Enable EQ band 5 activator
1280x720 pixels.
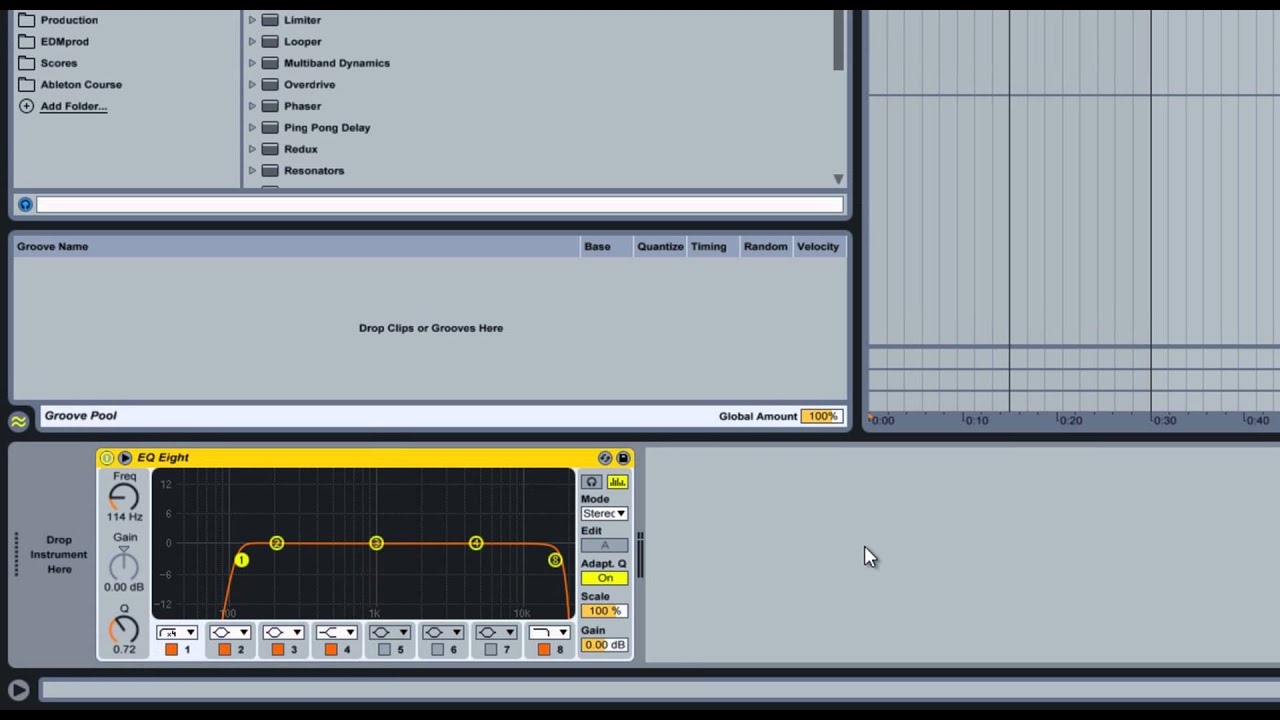pyautogui.click(x=384, y=650)
